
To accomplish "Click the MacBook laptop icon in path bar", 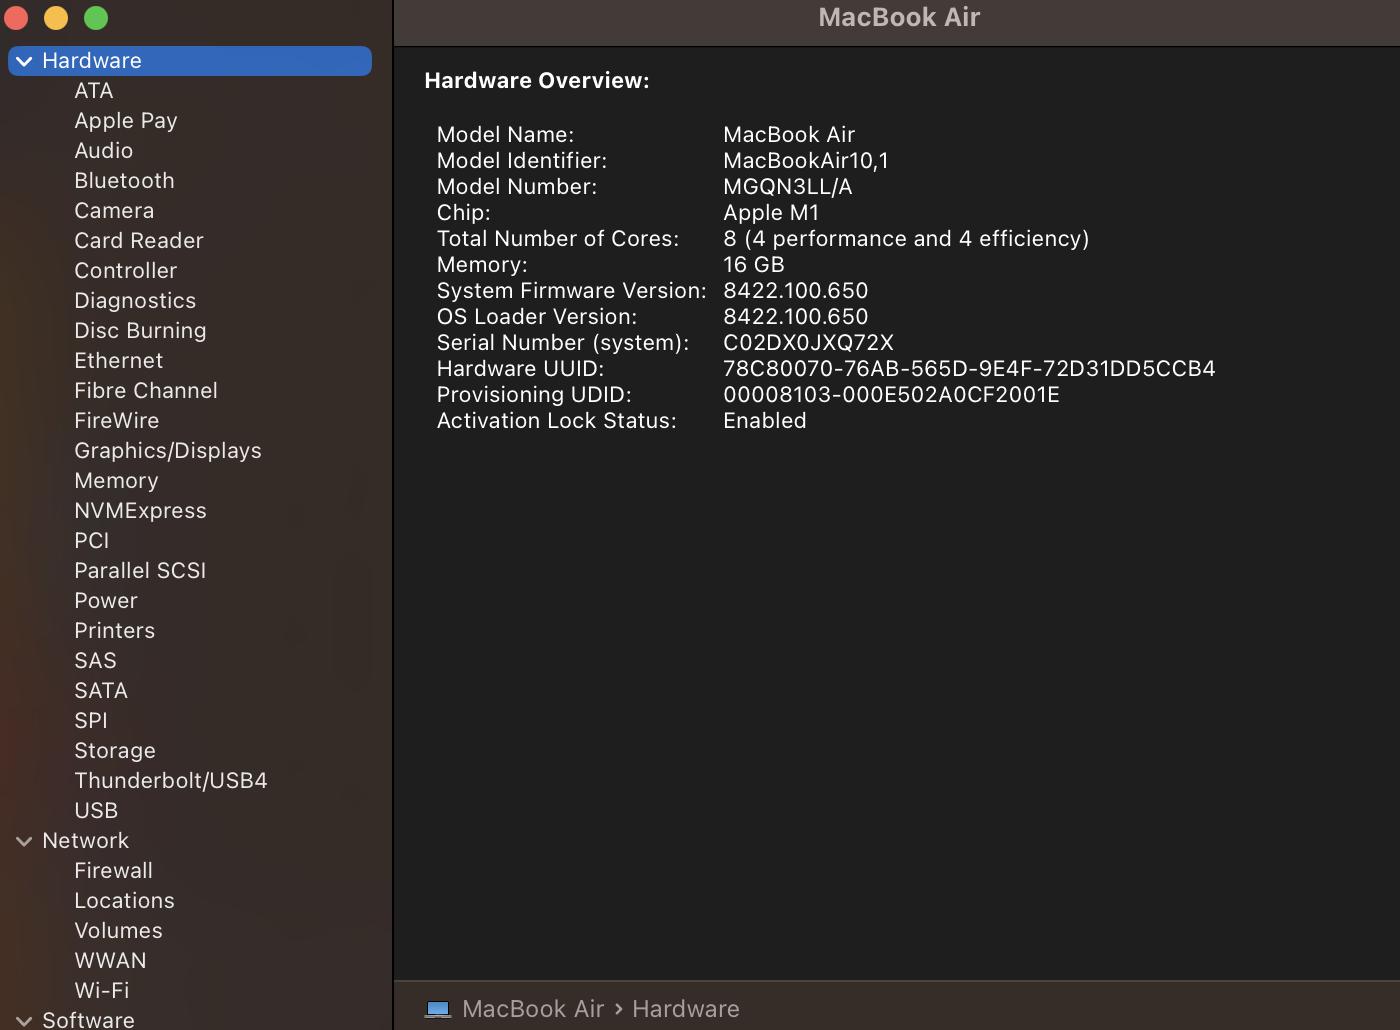I will (438, 1009).
